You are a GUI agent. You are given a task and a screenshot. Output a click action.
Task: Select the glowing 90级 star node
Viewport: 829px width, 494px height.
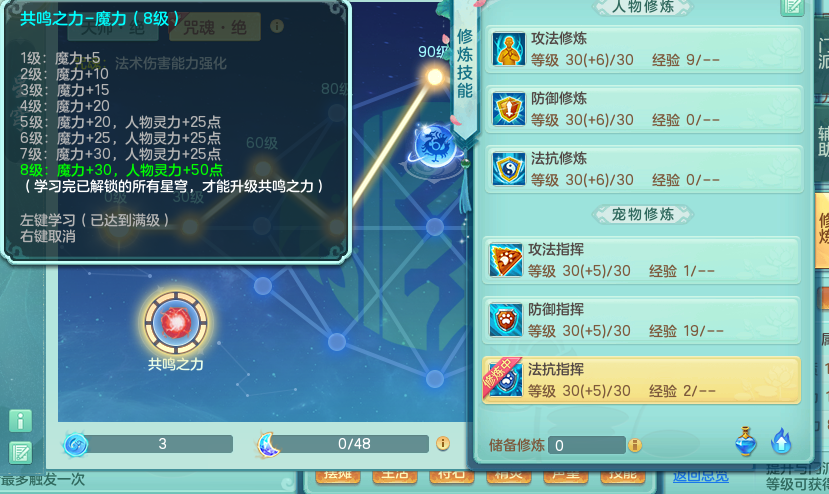click(435, 77)
